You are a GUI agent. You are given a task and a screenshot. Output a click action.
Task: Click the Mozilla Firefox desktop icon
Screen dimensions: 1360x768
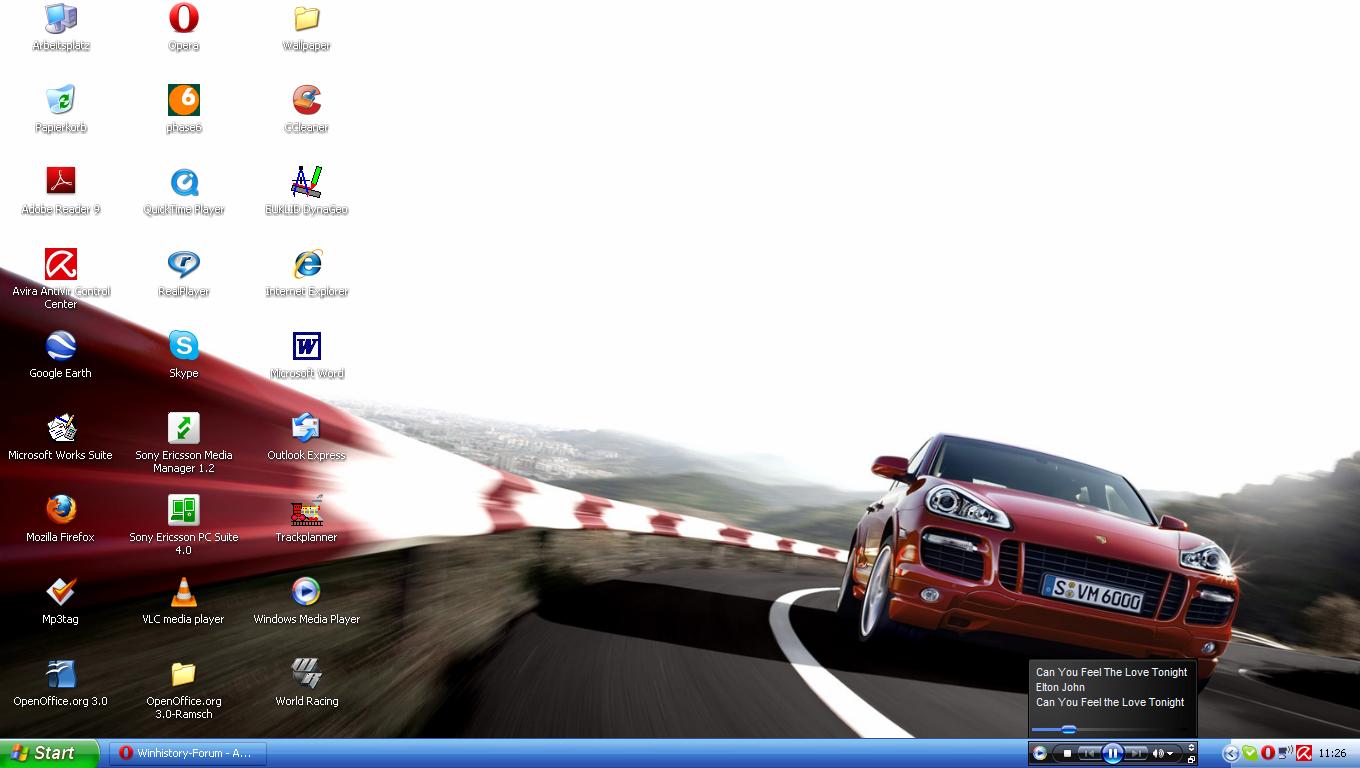[x=60, y=511]
